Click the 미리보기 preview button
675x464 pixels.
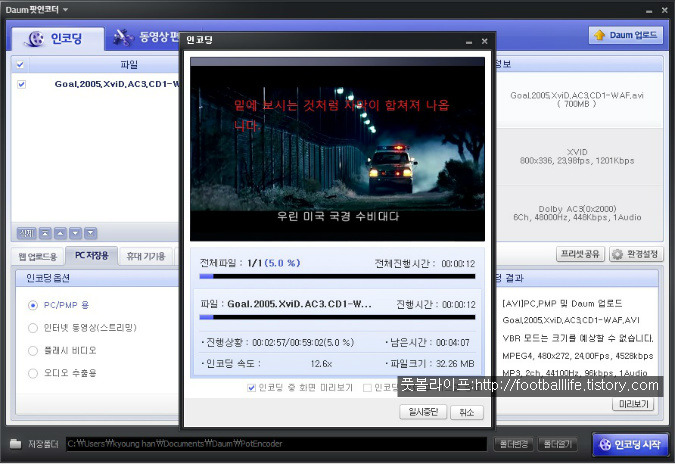point(633,404)
